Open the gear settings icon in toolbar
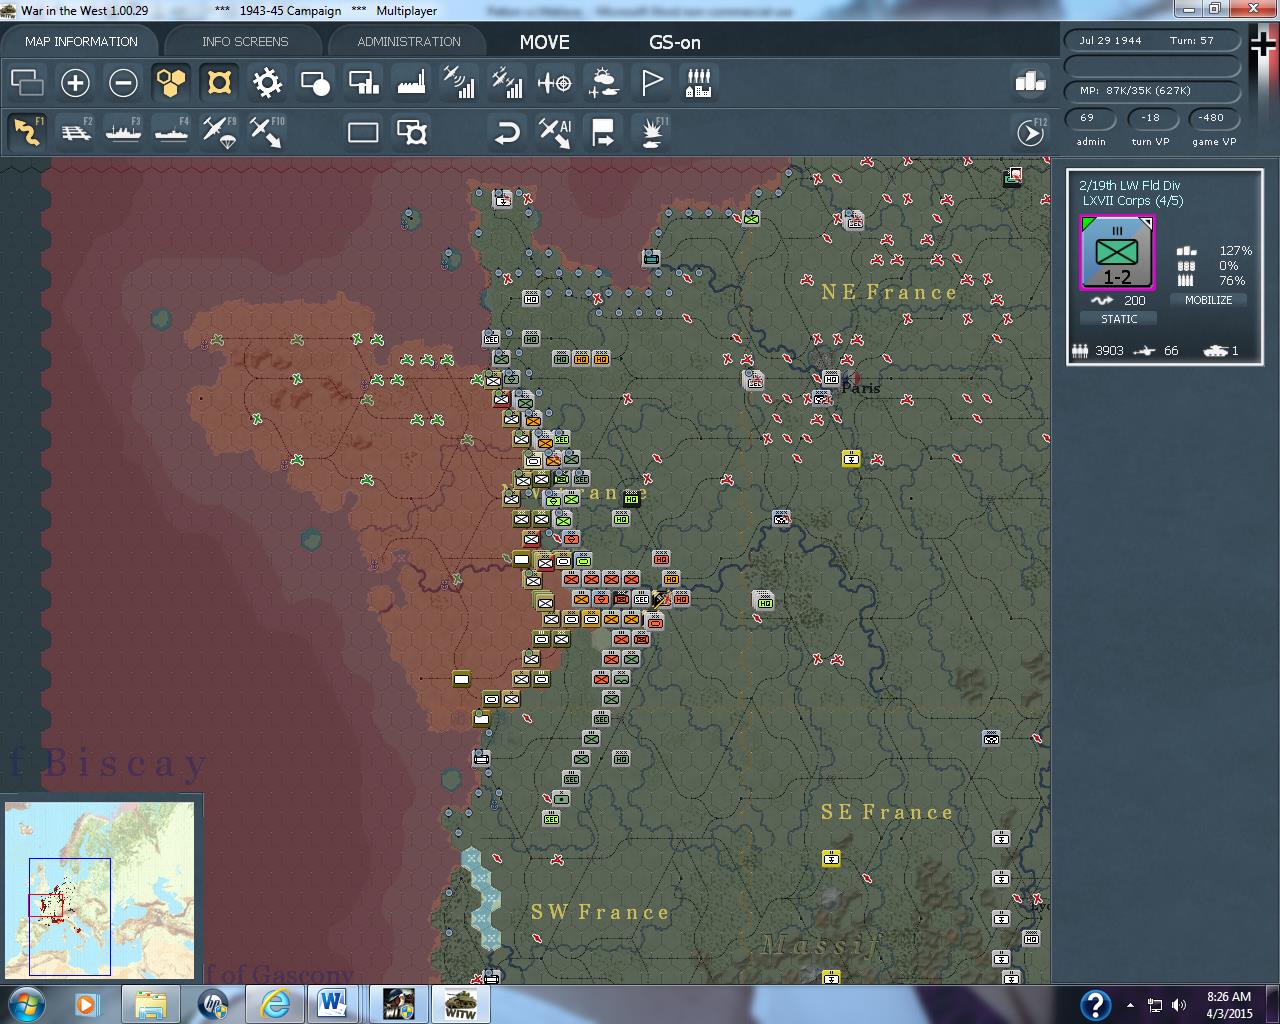This screenshot has height=1024, width=1280. tap(267, 83)
